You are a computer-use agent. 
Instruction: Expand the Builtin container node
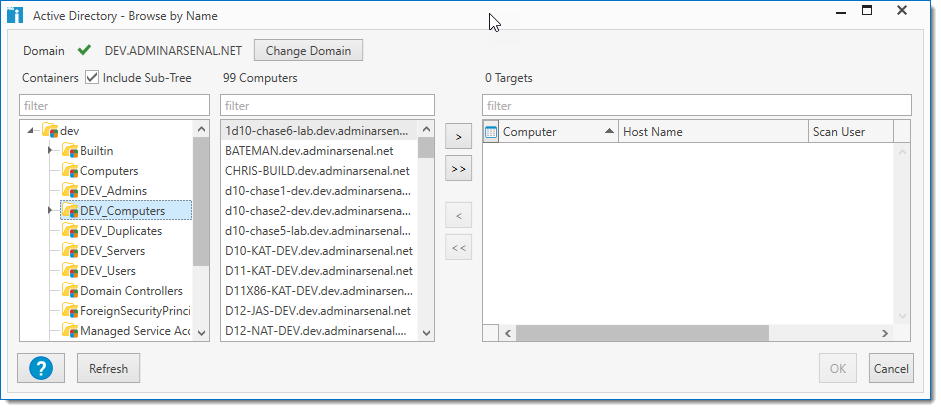50,151
